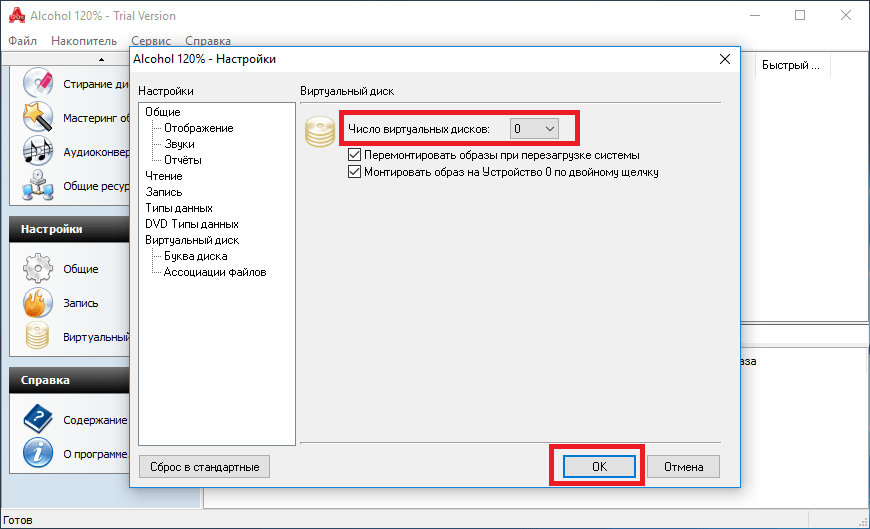Click the erase disc icon in sidebar
Viewport: 870px width, 529px height.
click(38, 83)
